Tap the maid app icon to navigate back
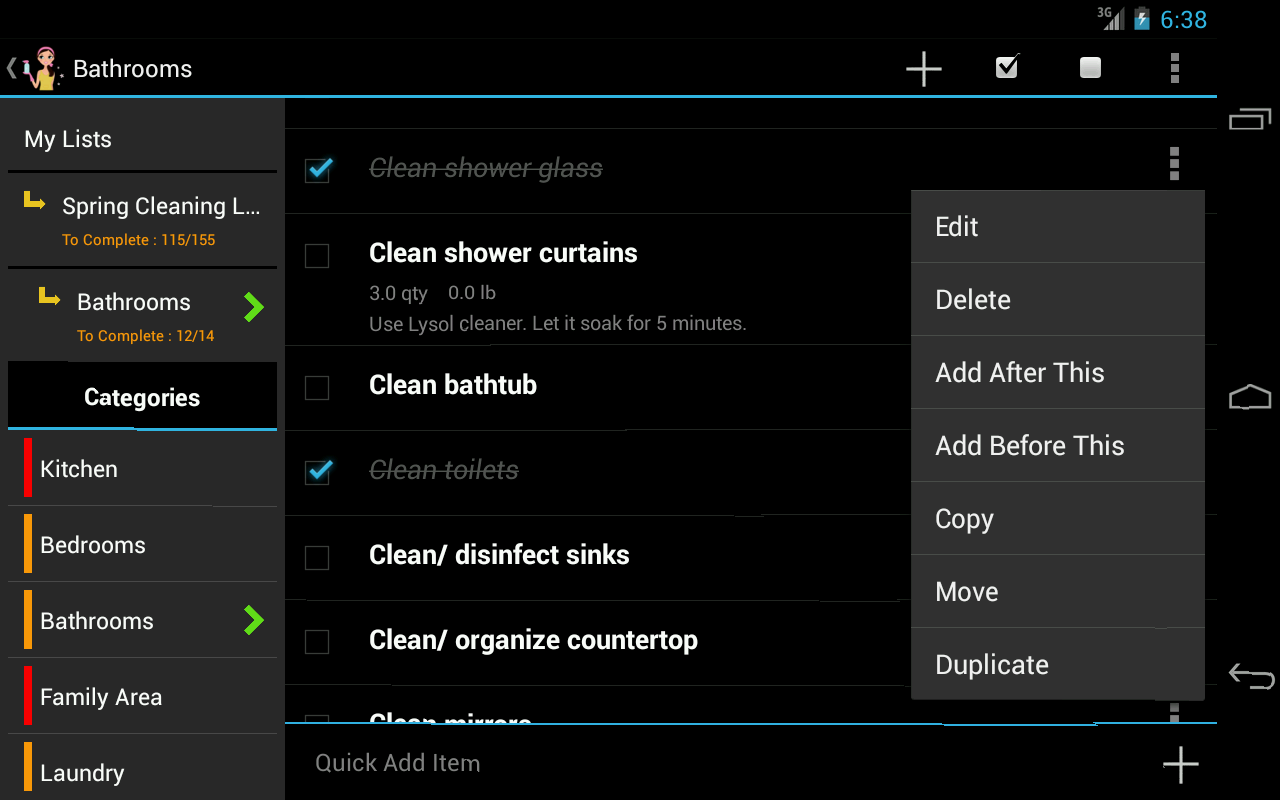 tap(38, 68)
